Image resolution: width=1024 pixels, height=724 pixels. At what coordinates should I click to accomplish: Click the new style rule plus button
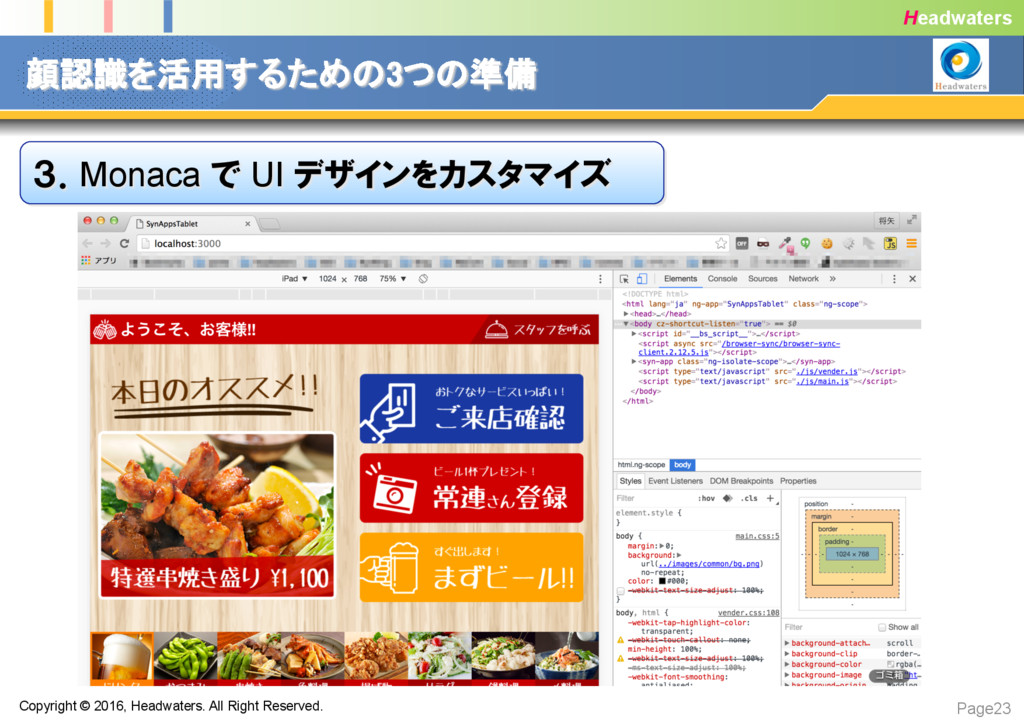pyautogui.click(x=771, y=498)
